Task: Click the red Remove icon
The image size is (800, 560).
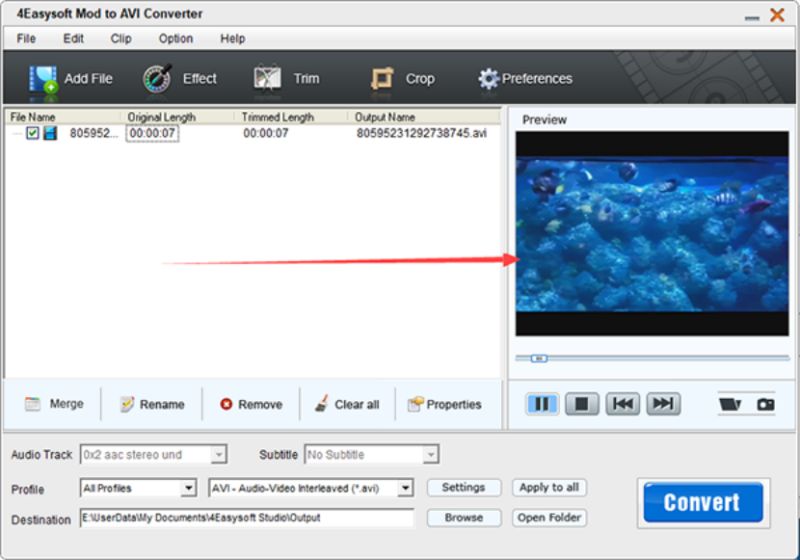Action: click(226, 404)
